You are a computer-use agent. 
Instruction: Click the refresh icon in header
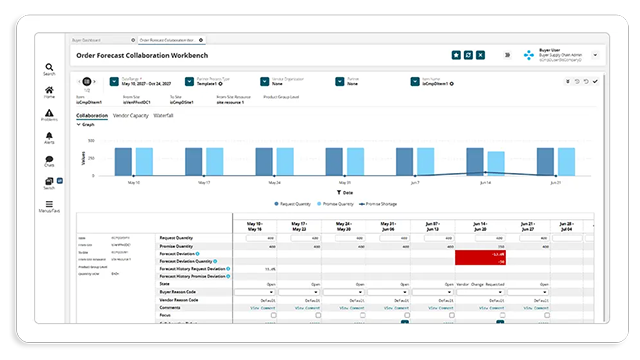point(468,55)
